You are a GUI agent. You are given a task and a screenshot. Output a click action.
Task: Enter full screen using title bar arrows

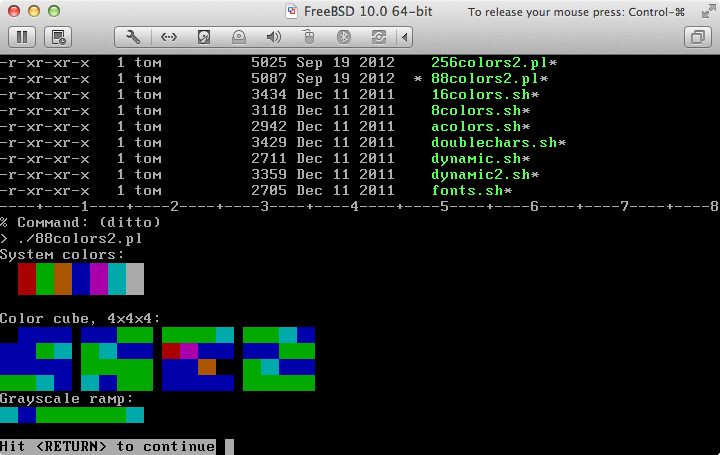coord(704,11)
